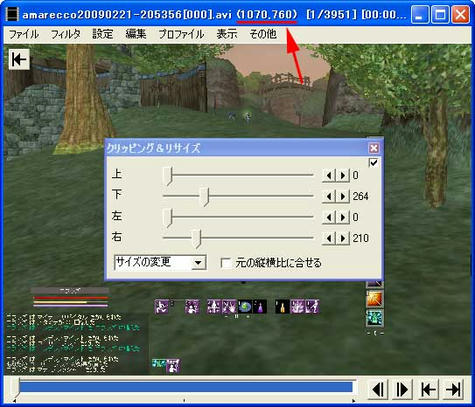The width and height of the screenshot is (475, 407).
Task: Increase the 上 value with the right arrow
Action: click(x=343, y=175)
